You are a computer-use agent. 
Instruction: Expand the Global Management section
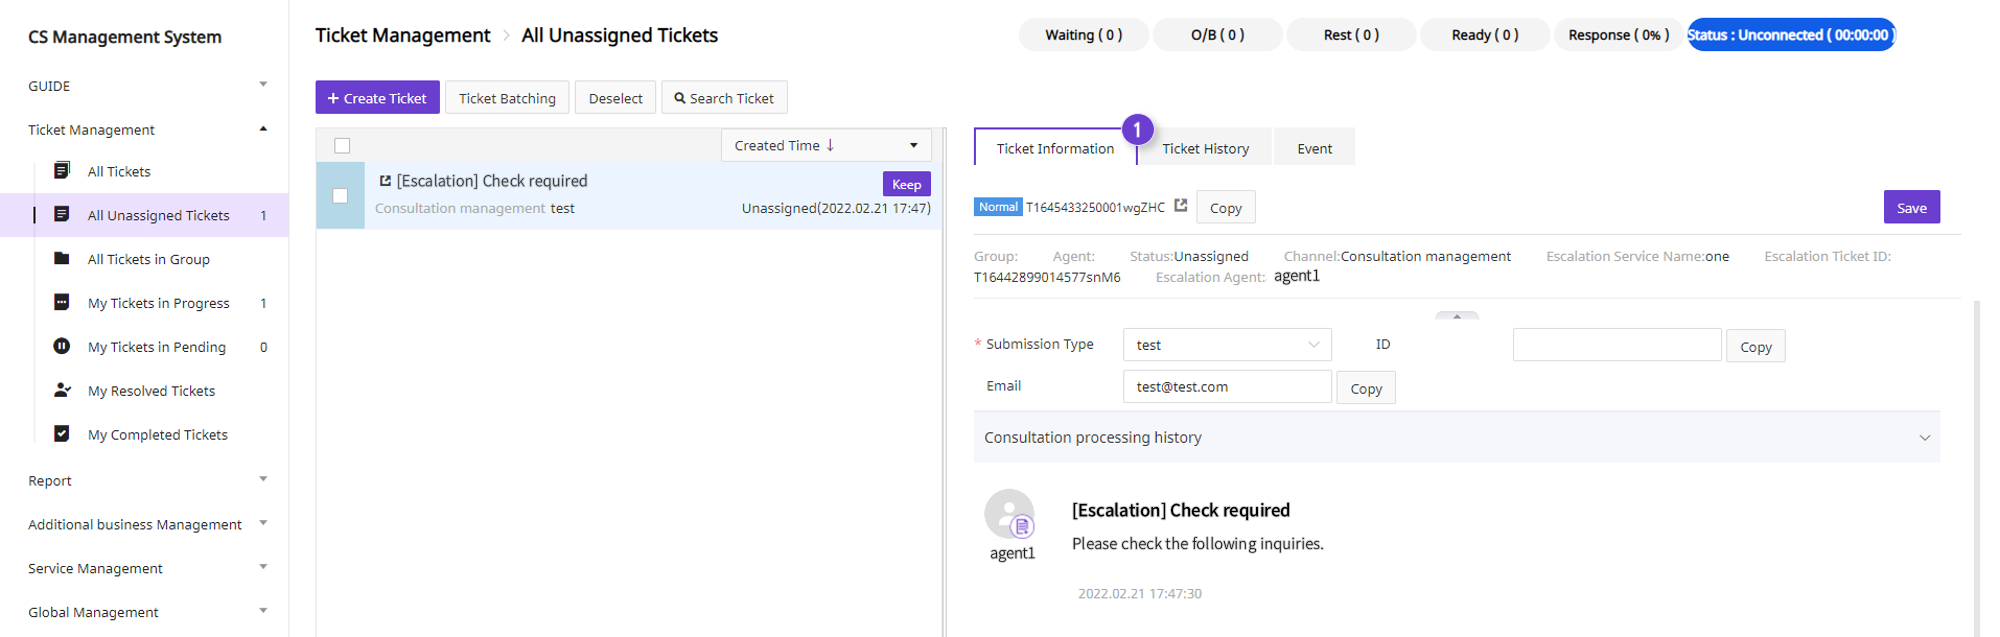(263, 611)
